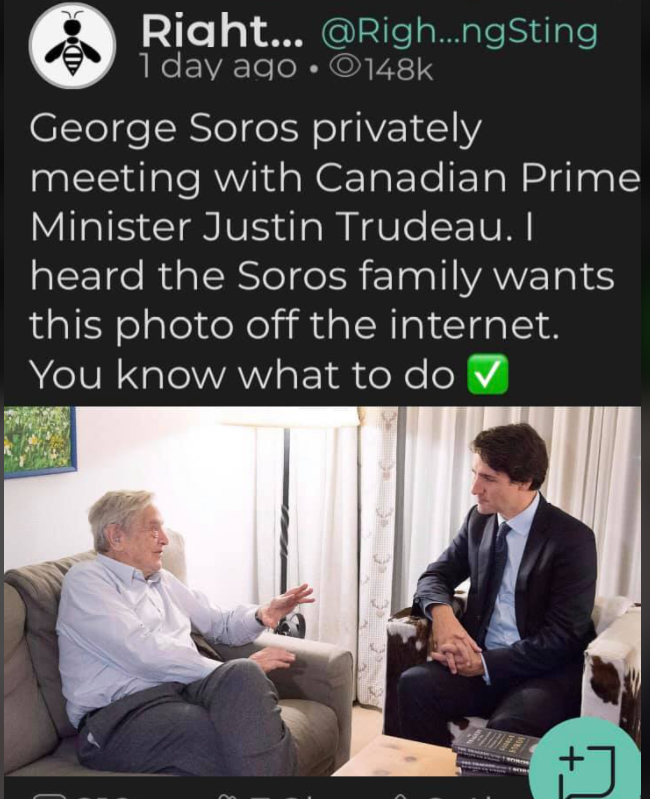Open the bee profile avatar

click(x=72, y=45)
